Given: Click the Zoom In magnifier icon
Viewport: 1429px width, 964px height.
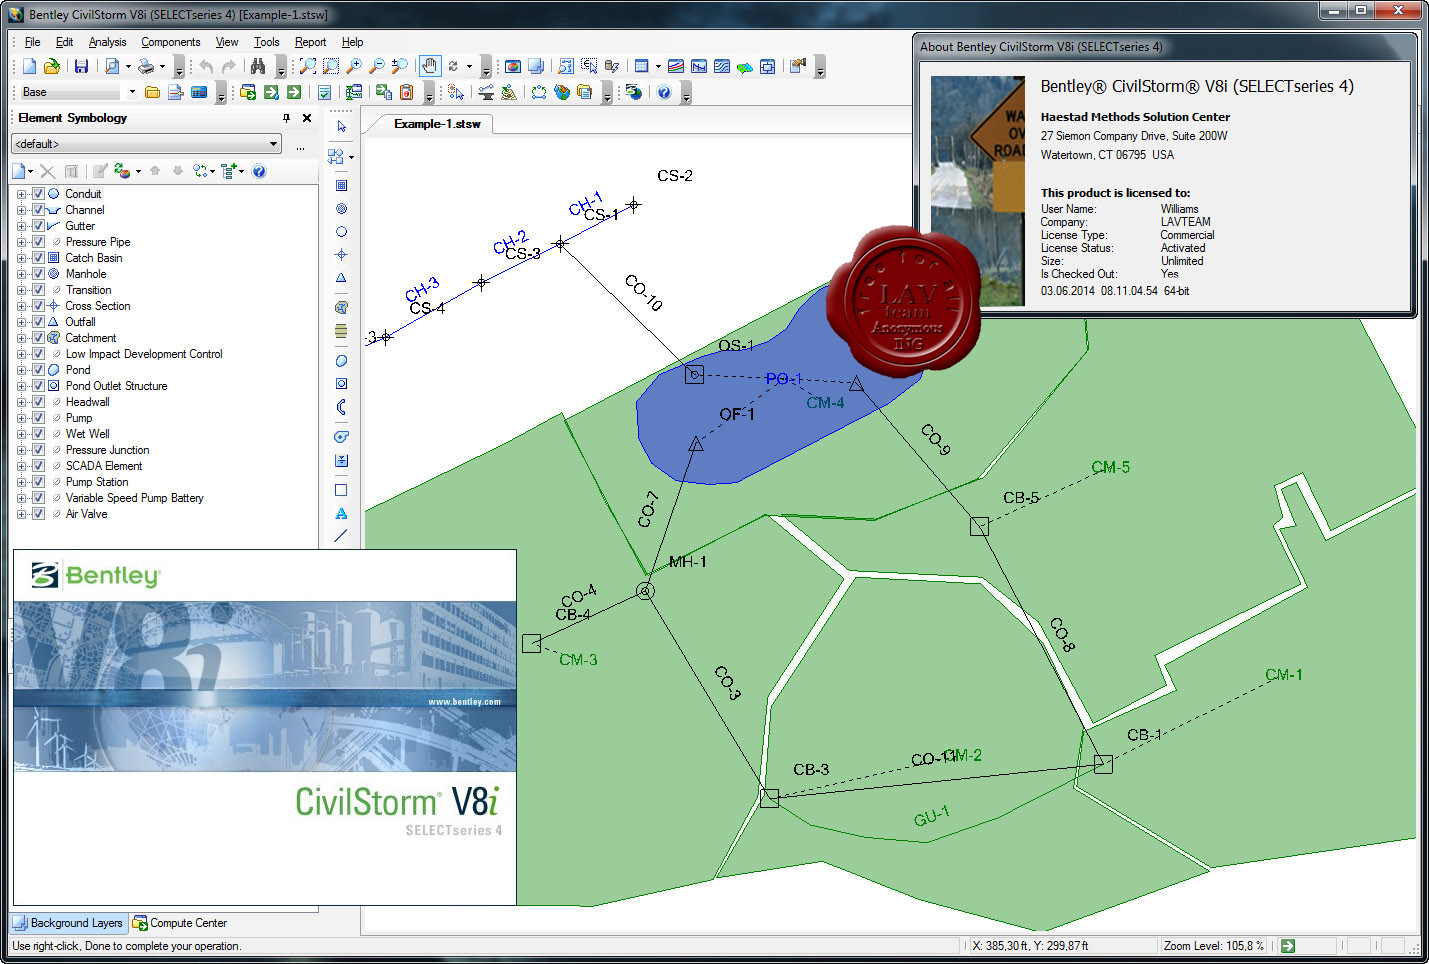Looking at the screenshot, I should click(354, 66).
